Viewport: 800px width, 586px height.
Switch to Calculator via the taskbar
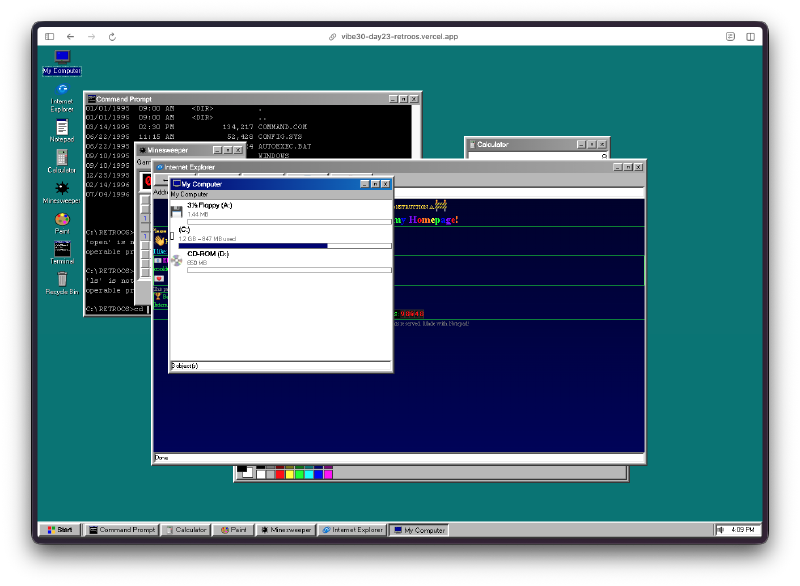(x=186, y=530)
